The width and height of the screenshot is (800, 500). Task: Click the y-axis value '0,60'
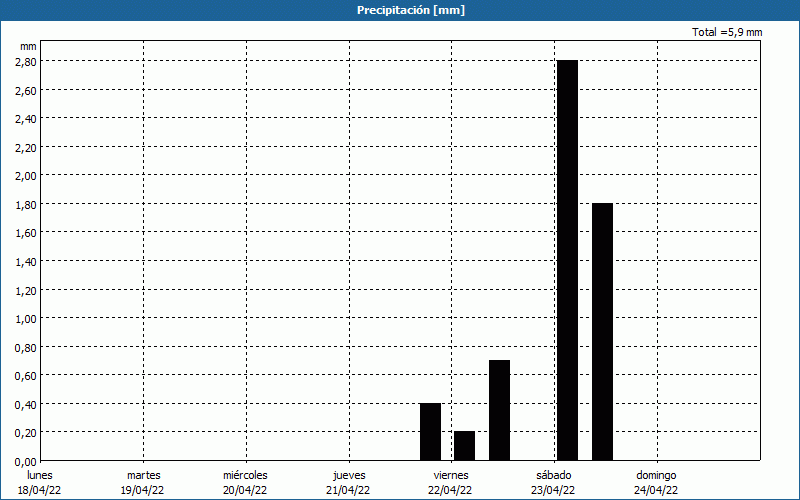point(27,376)
